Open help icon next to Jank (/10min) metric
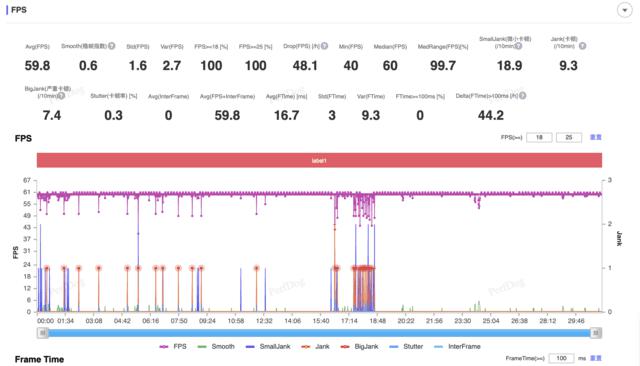640x366 pixels. 582,46
